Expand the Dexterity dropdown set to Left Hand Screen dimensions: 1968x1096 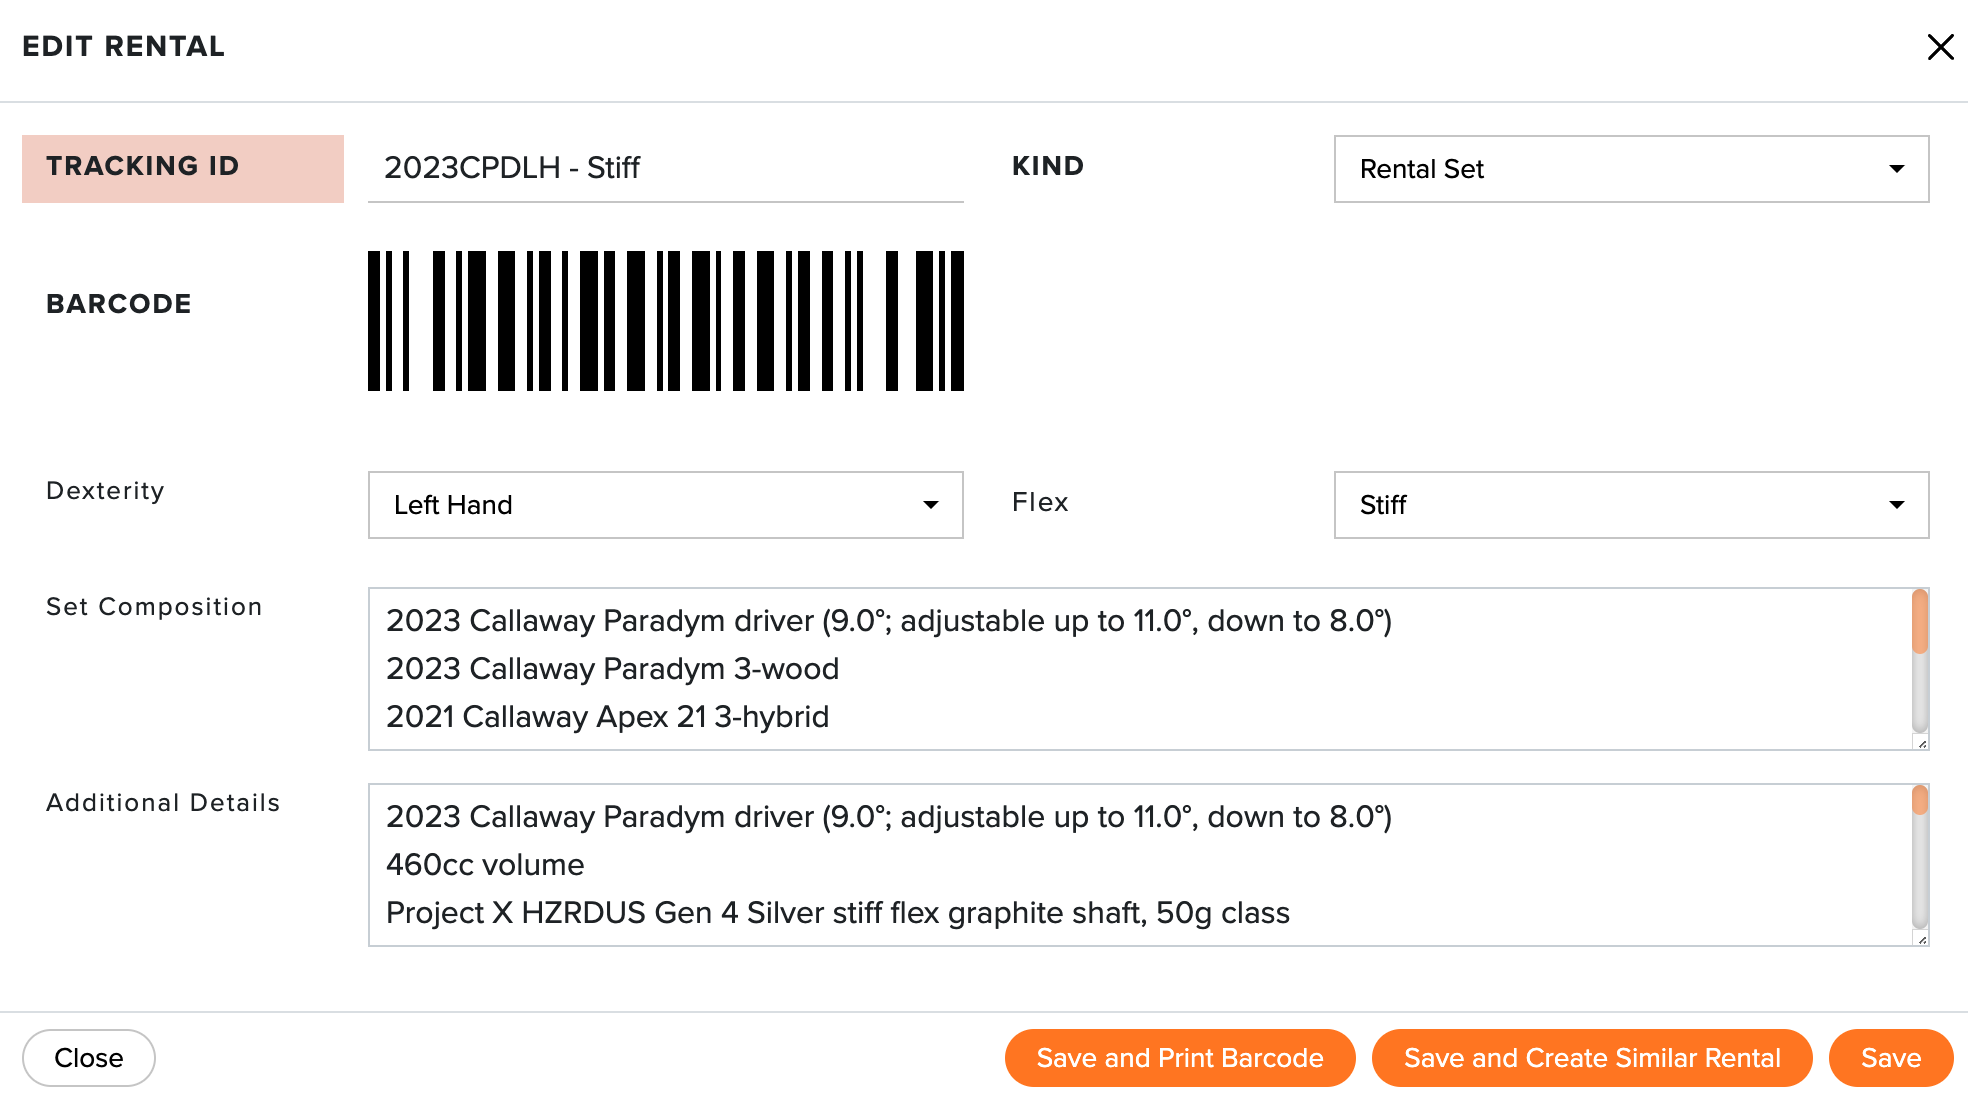coord(665,505)
